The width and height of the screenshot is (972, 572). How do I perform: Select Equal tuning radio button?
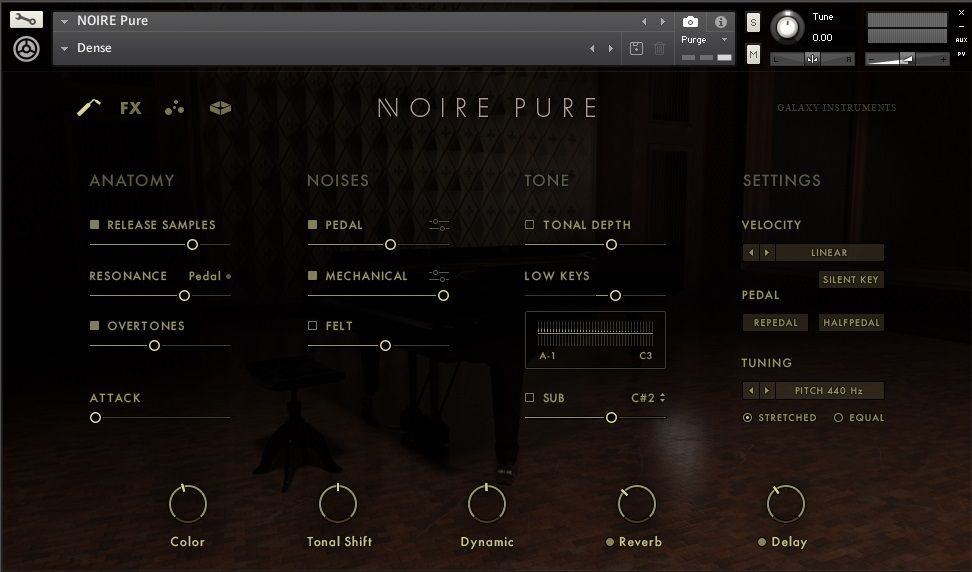[838, 418]
